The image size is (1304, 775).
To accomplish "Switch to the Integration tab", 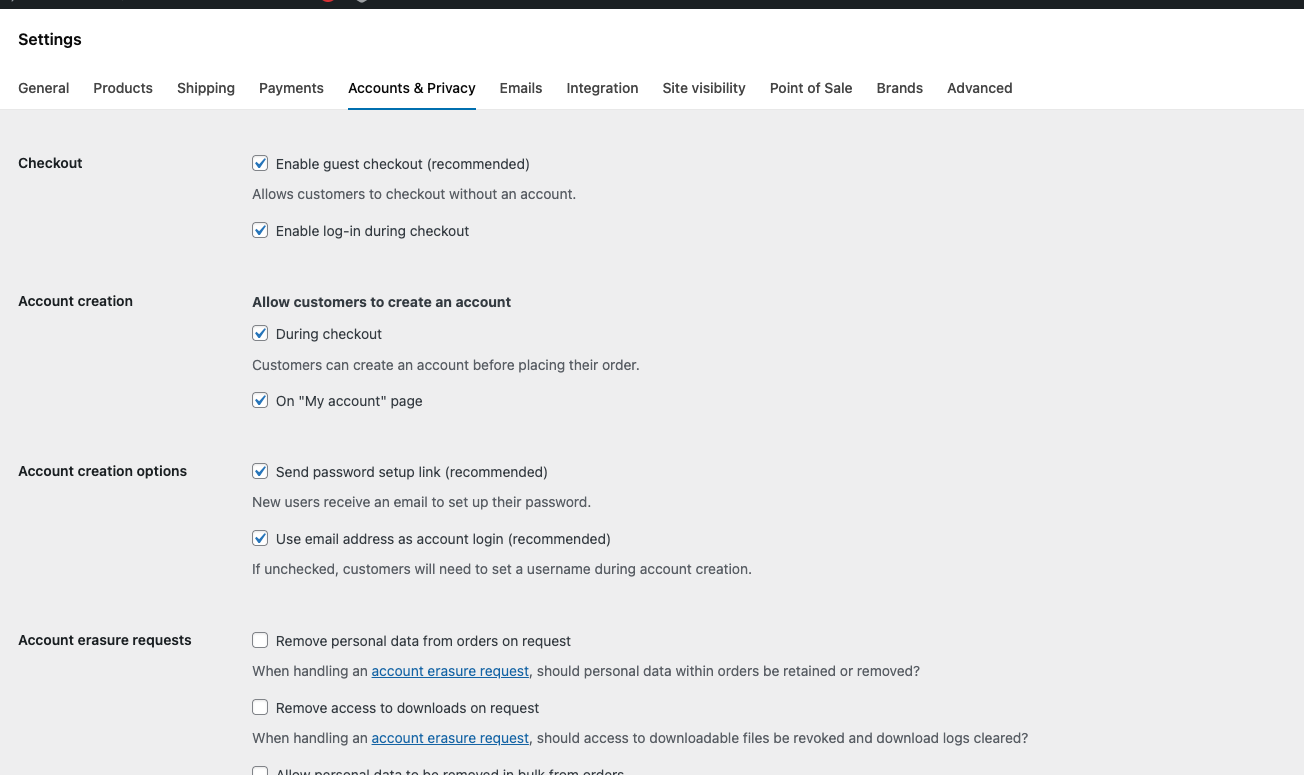I will pyautogui.click(x=602, y=88).
